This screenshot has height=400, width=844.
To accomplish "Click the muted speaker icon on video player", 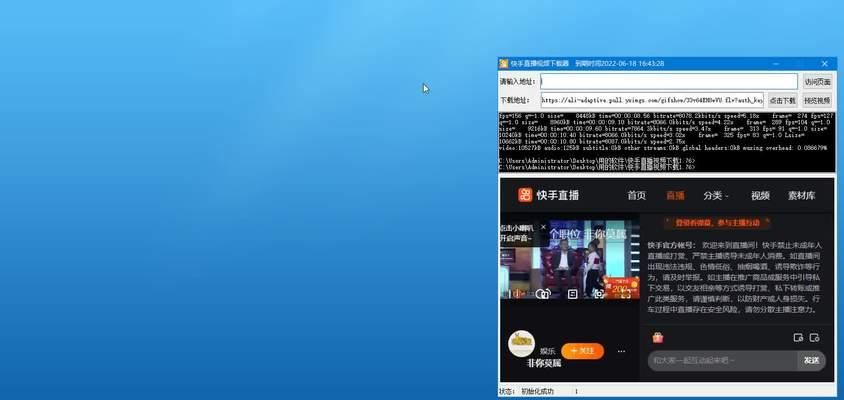I will [x=519, y=294].
